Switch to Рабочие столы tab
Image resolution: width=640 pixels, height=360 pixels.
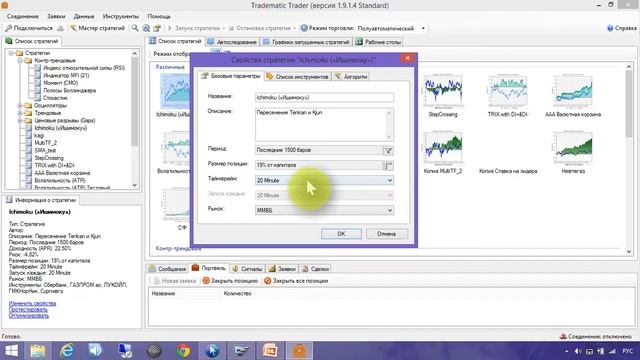click(x=378, y=42)
